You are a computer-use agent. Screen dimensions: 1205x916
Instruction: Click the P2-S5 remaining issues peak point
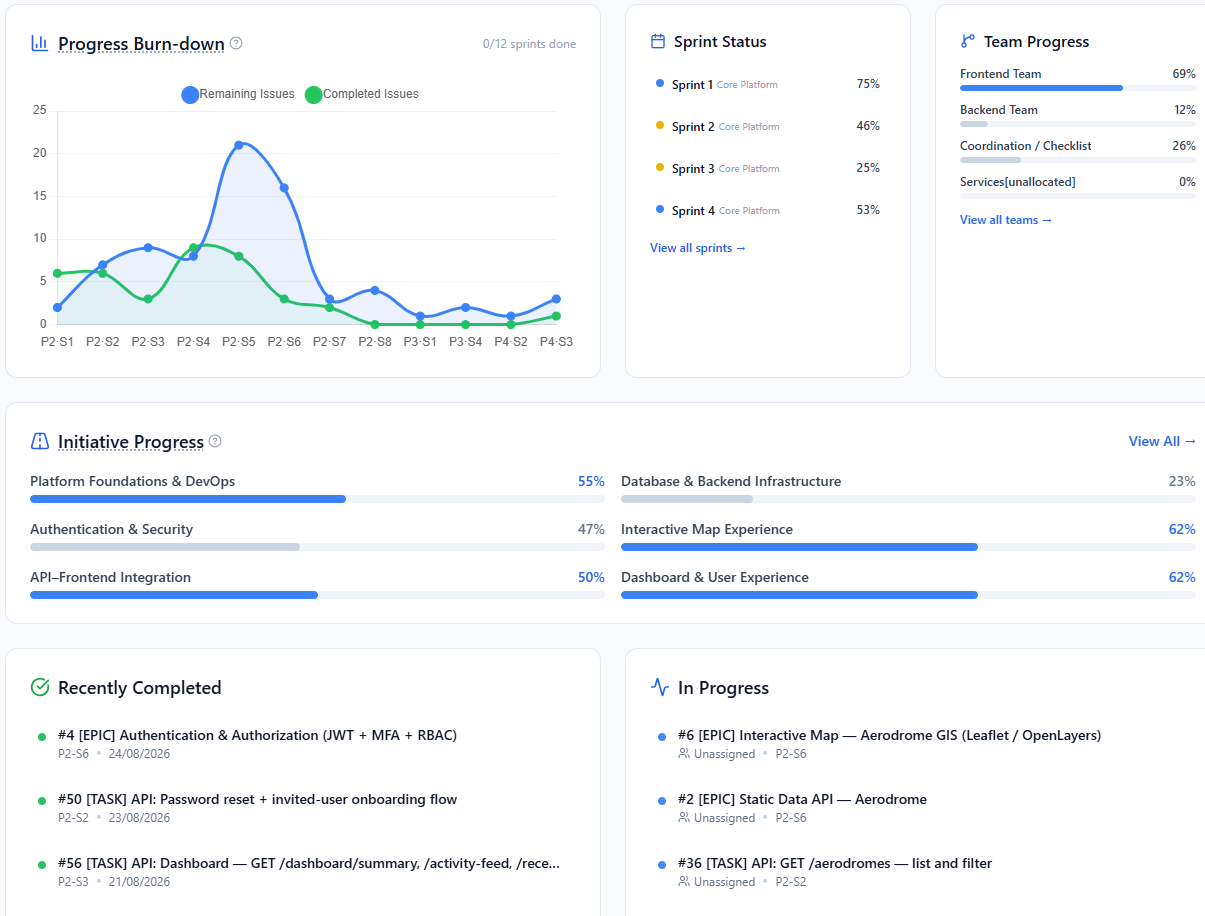coord(239,145)
